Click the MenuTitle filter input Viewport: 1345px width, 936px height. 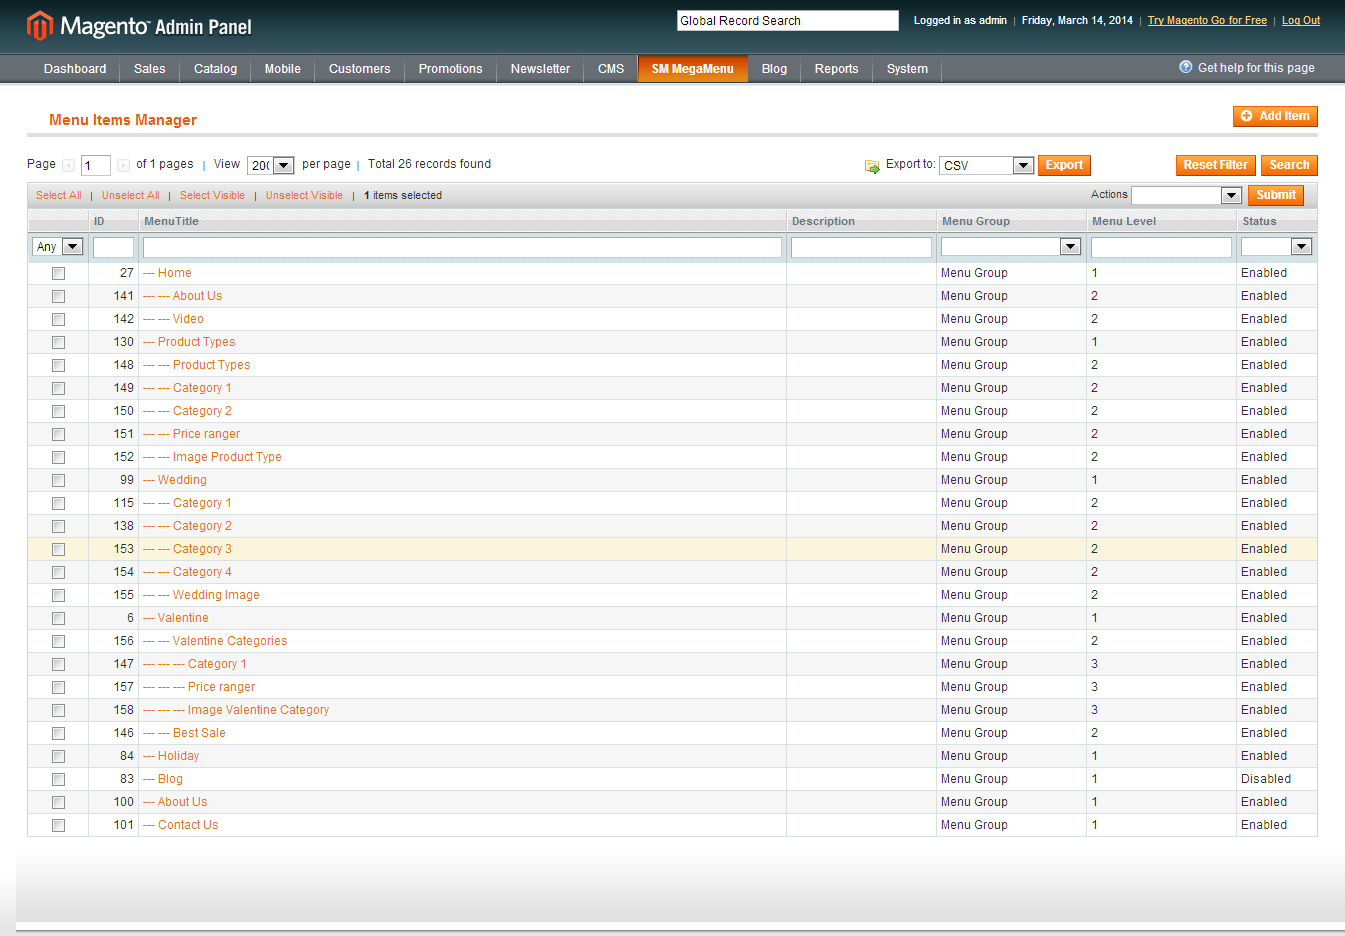point(462,247)
